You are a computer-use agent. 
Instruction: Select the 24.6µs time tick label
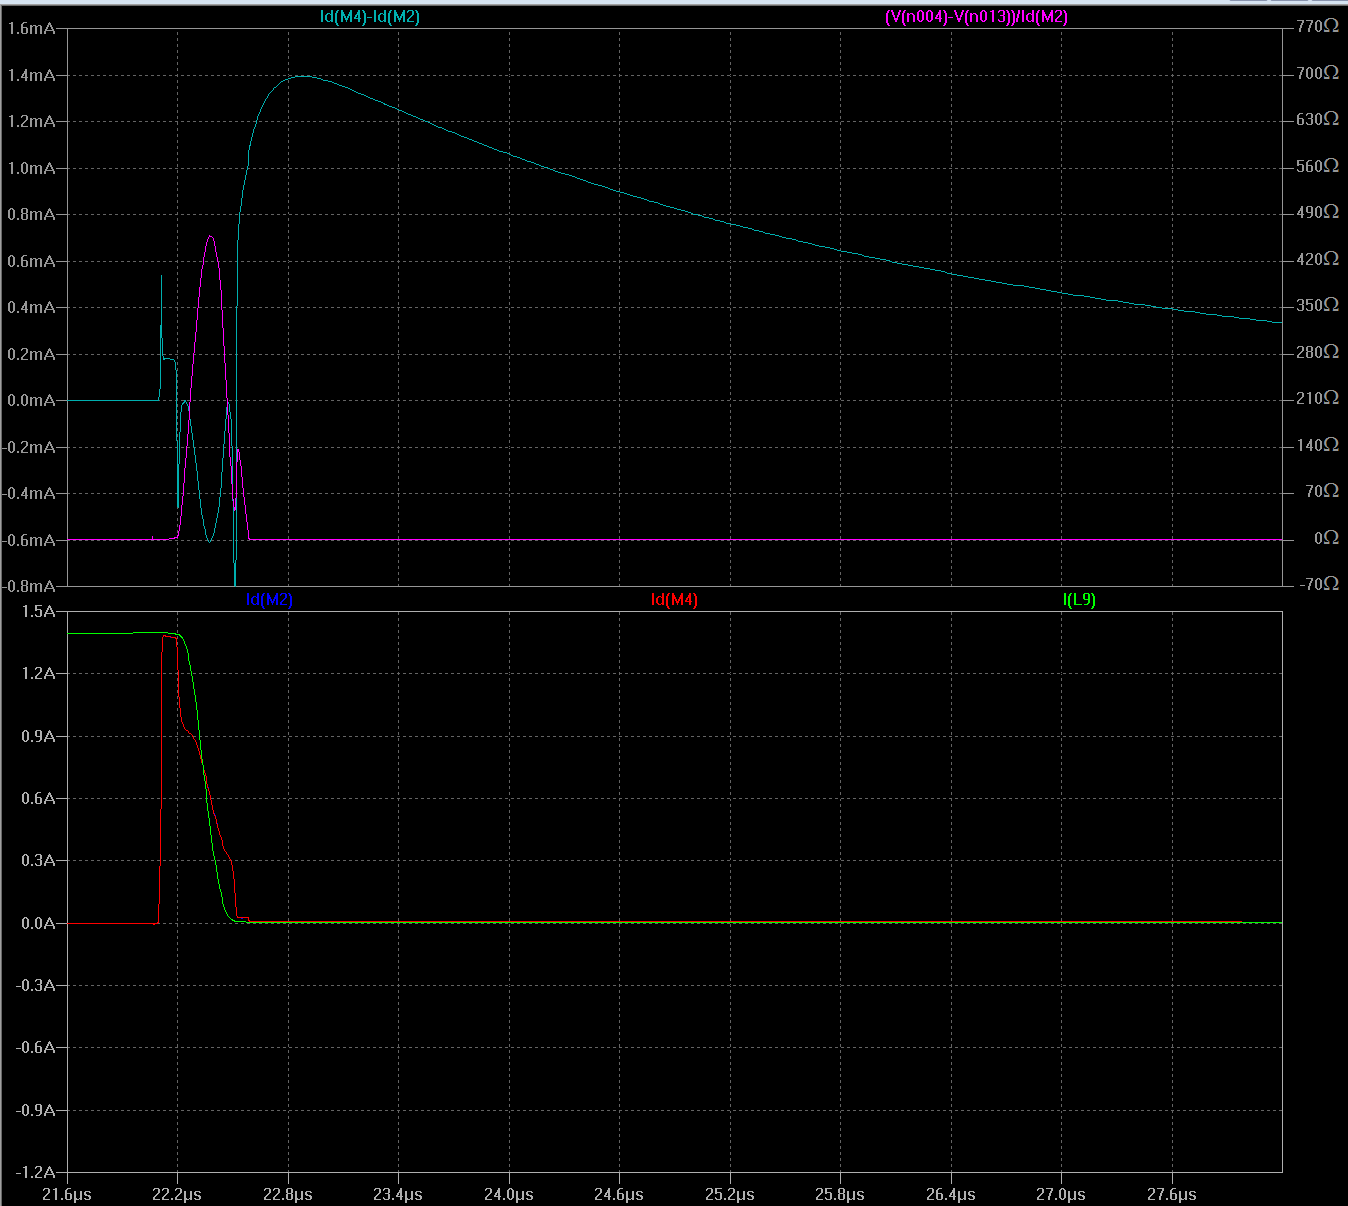coord(619,1195)
